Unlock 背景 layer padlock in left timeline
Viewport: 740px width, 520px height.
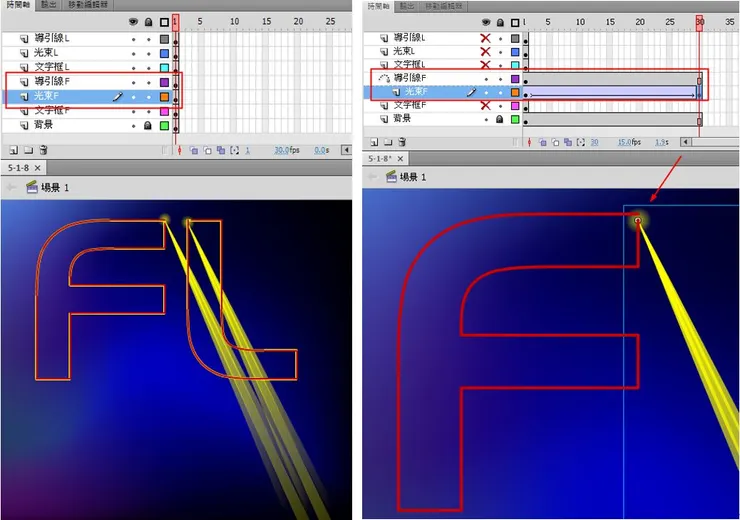click(x=148, y=126)
